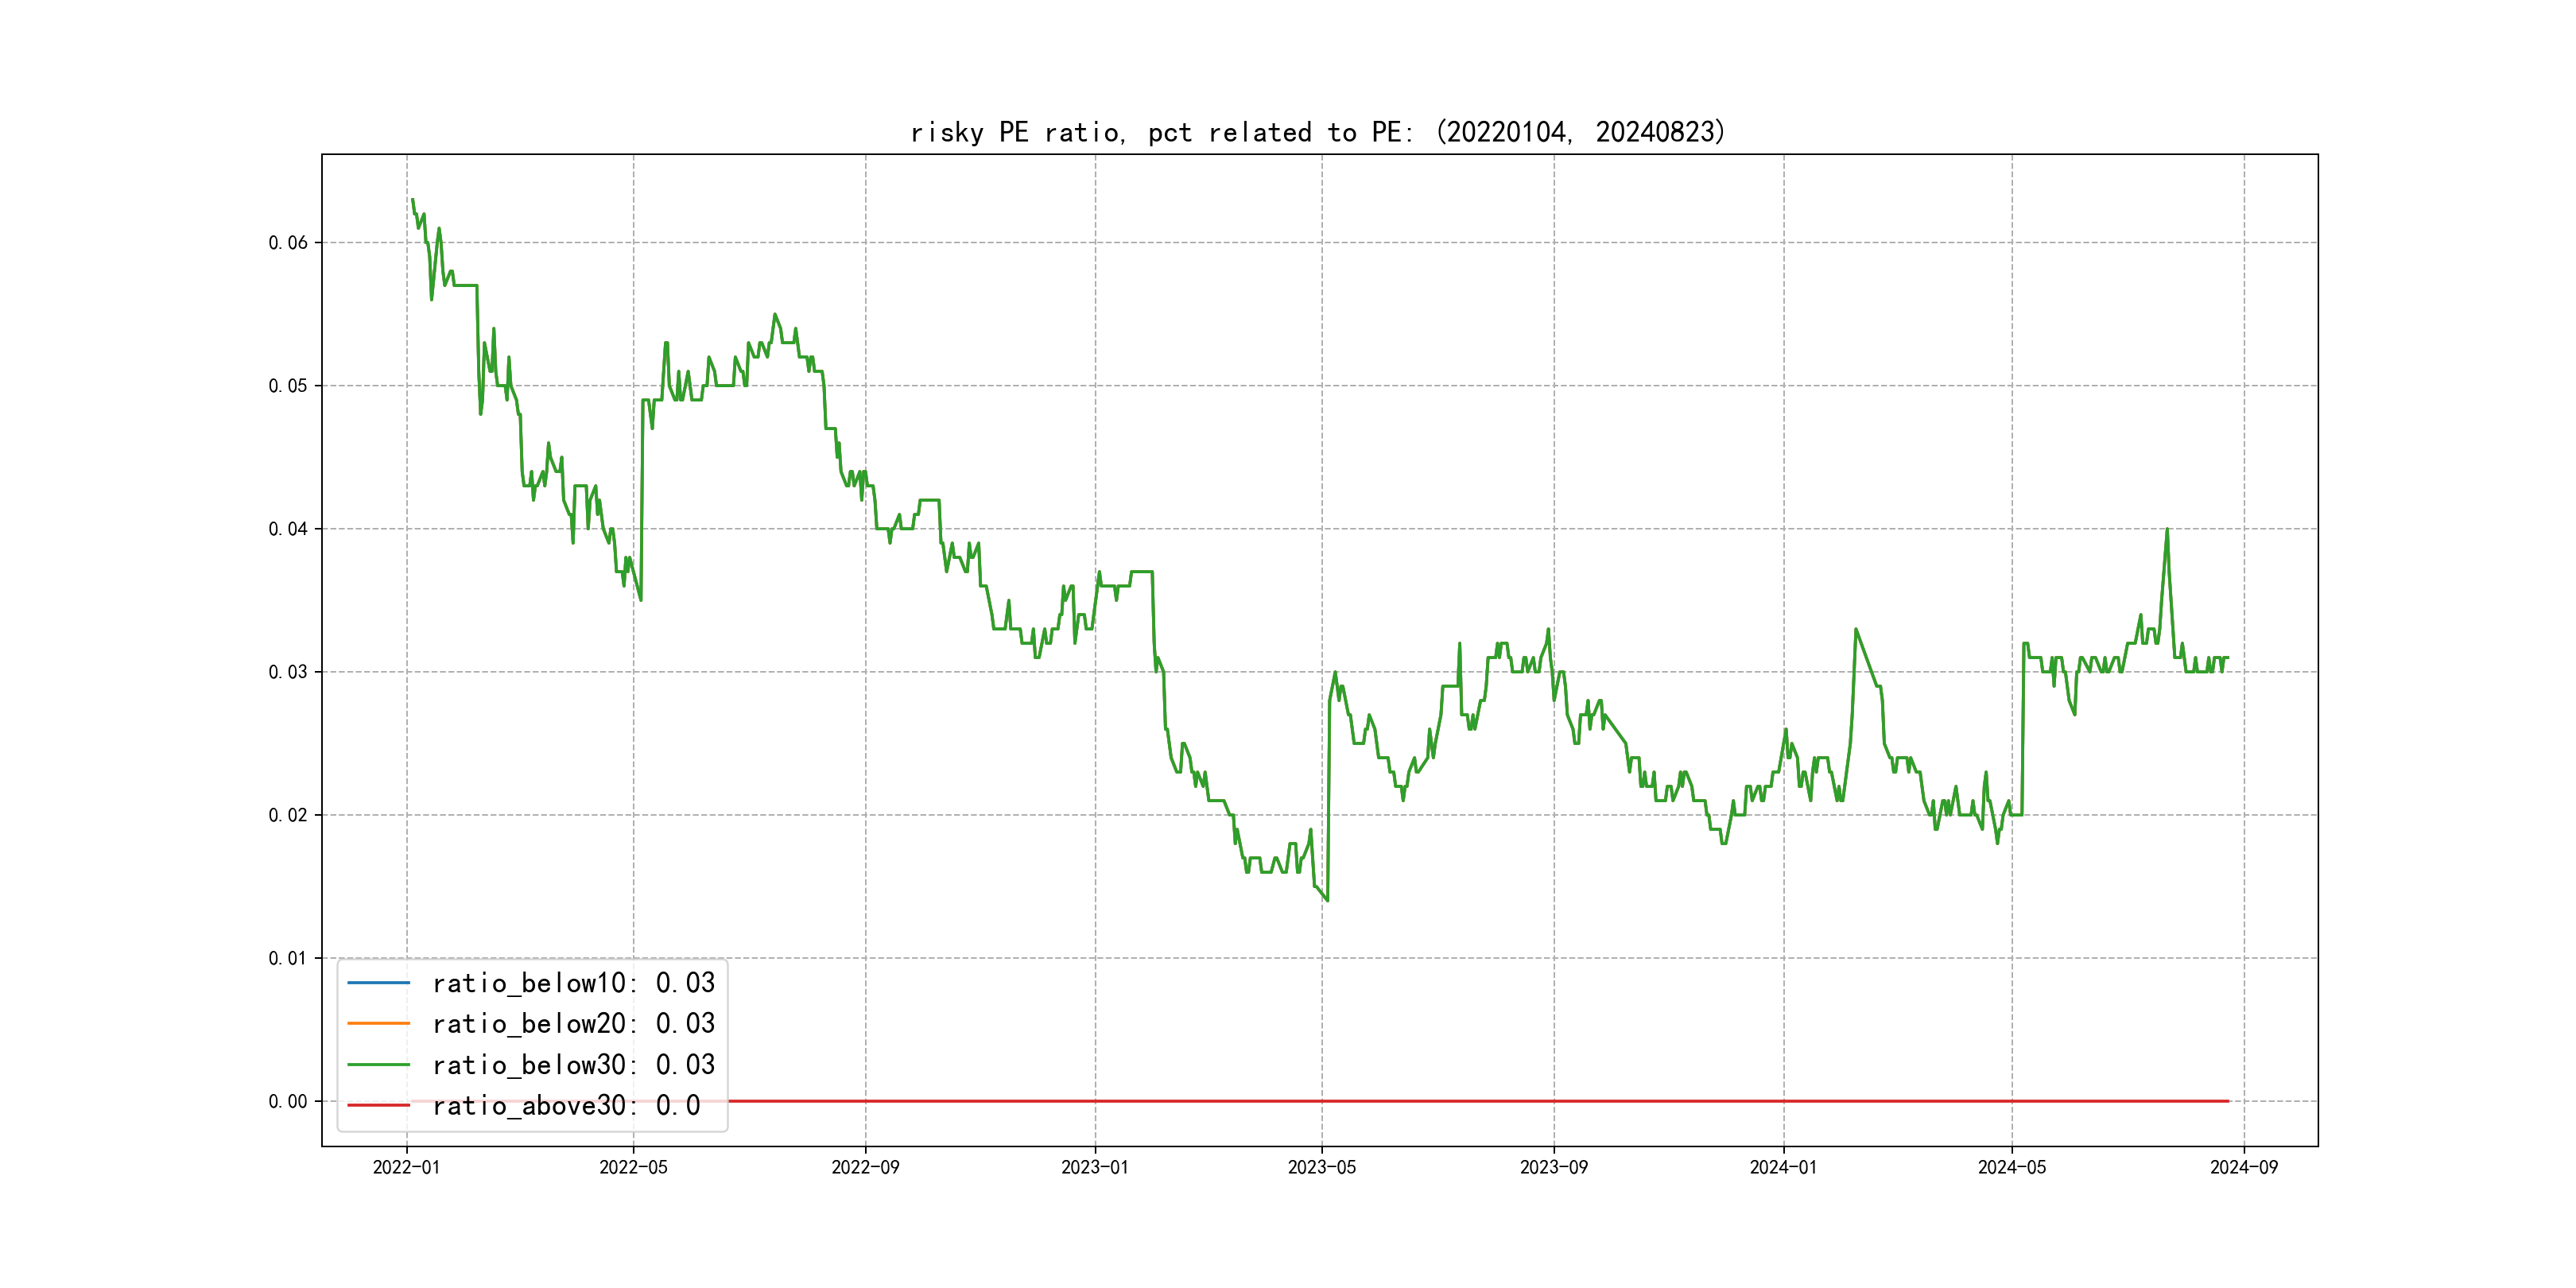
Task: Click the 0.04 y-axis tick label
Action: [x=288, y=529]
